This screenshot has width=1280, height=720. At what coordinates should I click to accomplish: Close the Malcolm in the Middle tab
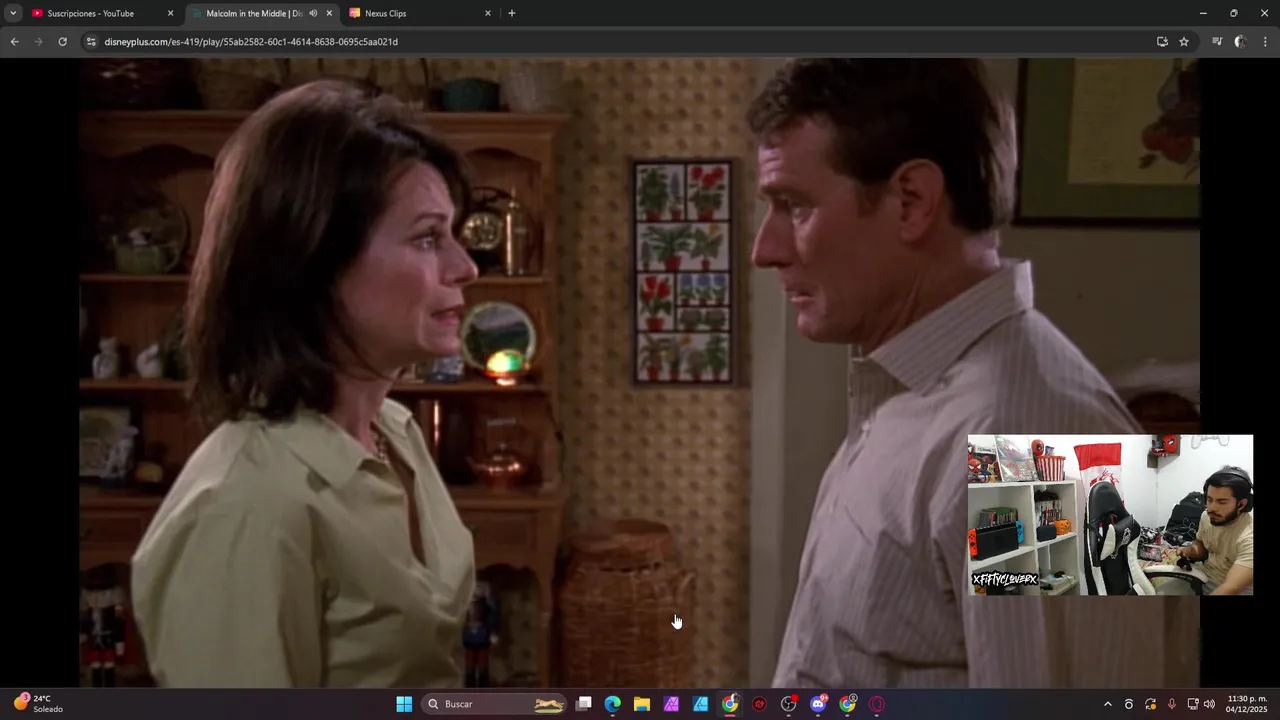329,13
